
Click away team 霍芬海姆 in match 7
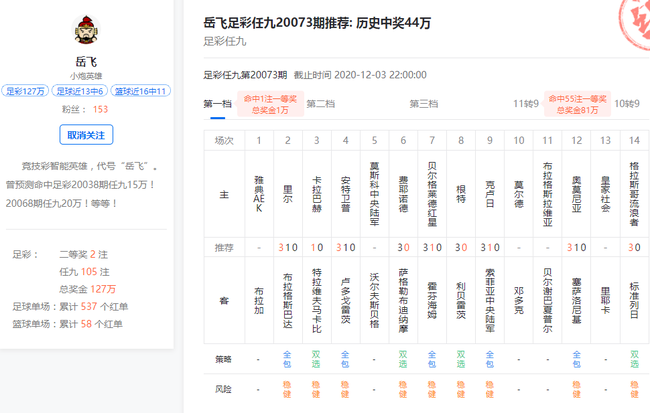pyautogui.click(x=432, y=301)
